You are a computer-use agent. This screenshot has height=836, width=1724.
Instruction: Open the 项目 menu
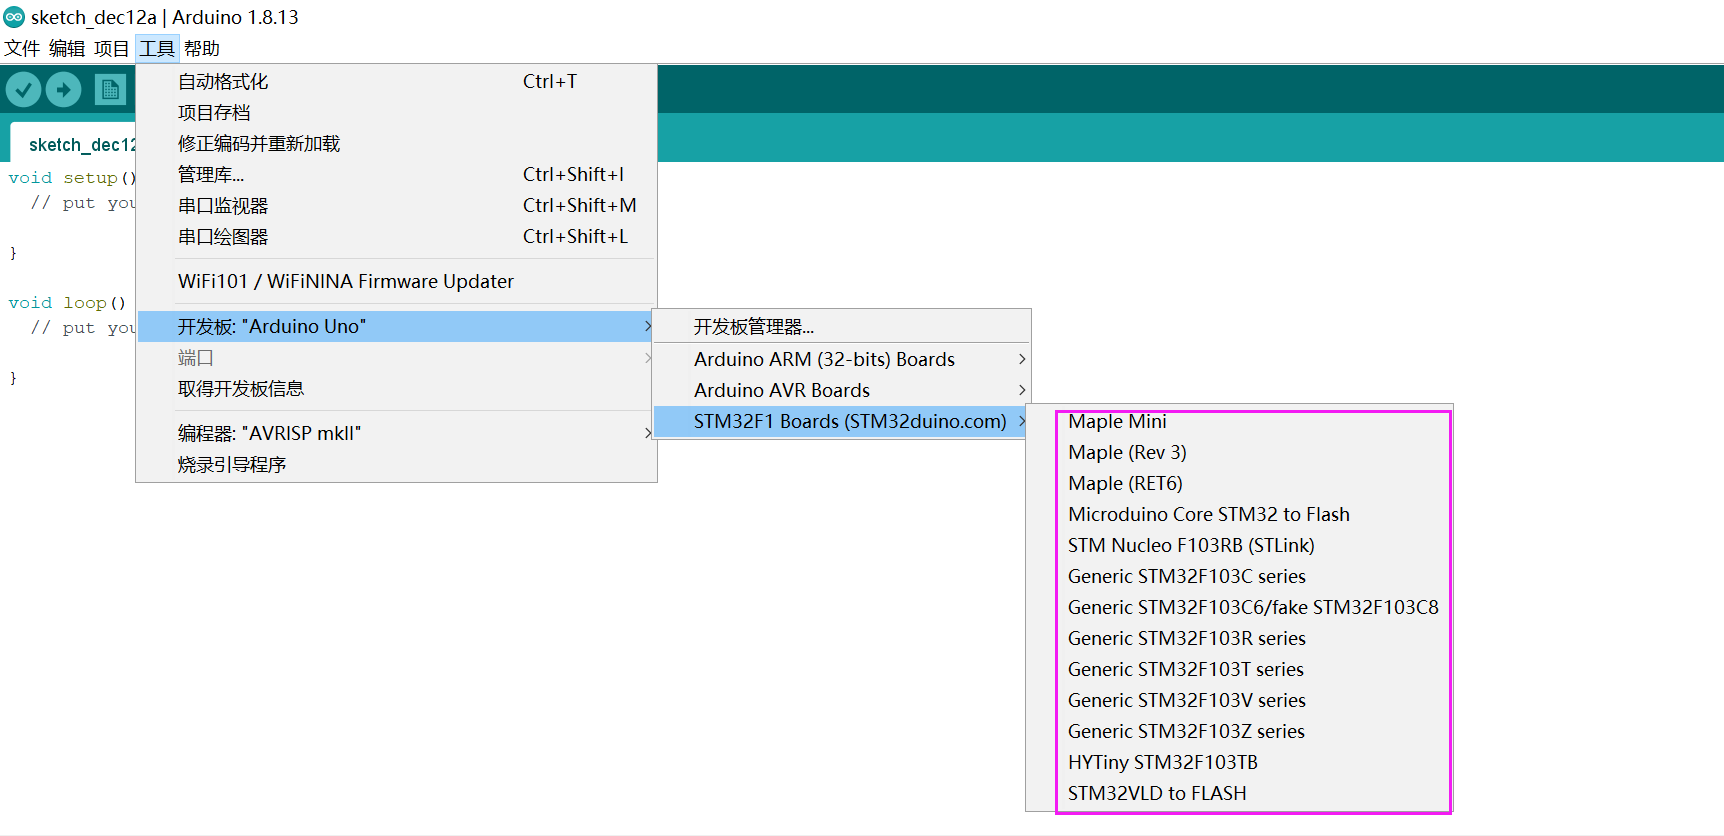coord(111,48)
